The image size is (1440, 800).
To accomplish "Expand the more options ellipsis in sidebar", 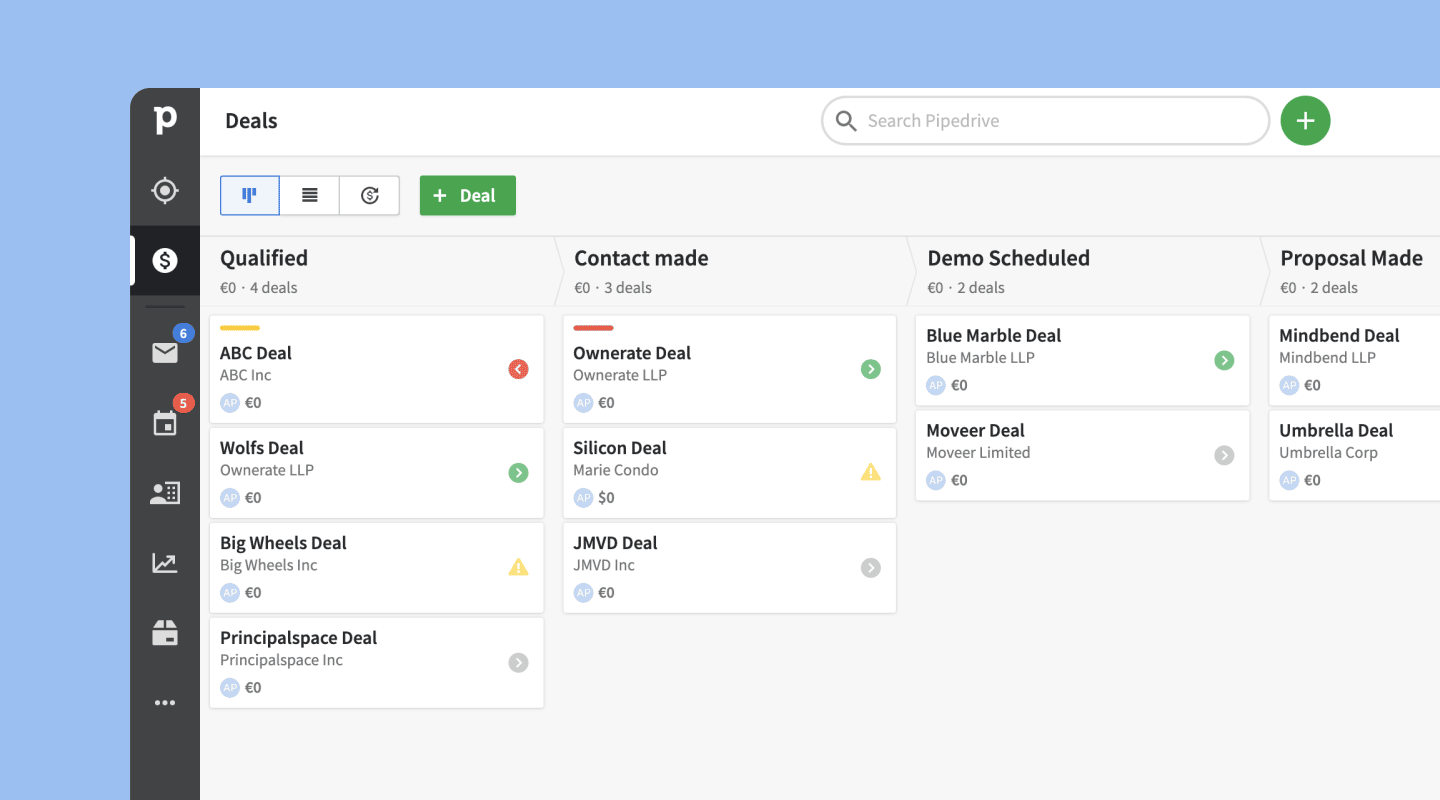I will coord(165,703).
